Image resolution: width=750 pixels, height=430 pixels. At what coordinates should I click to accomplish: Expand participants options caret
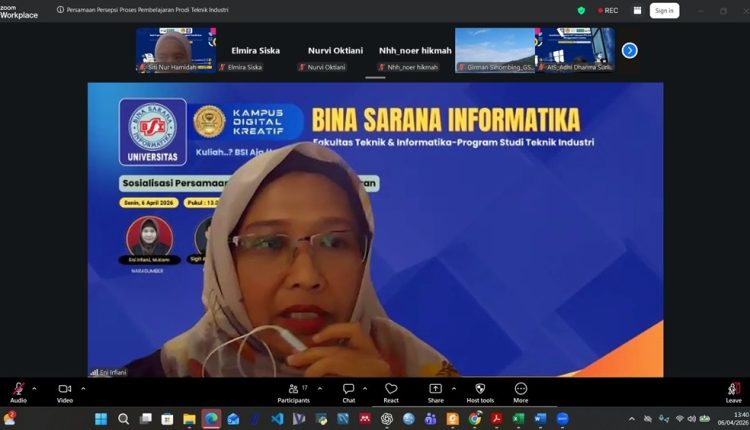pos(320,388)
